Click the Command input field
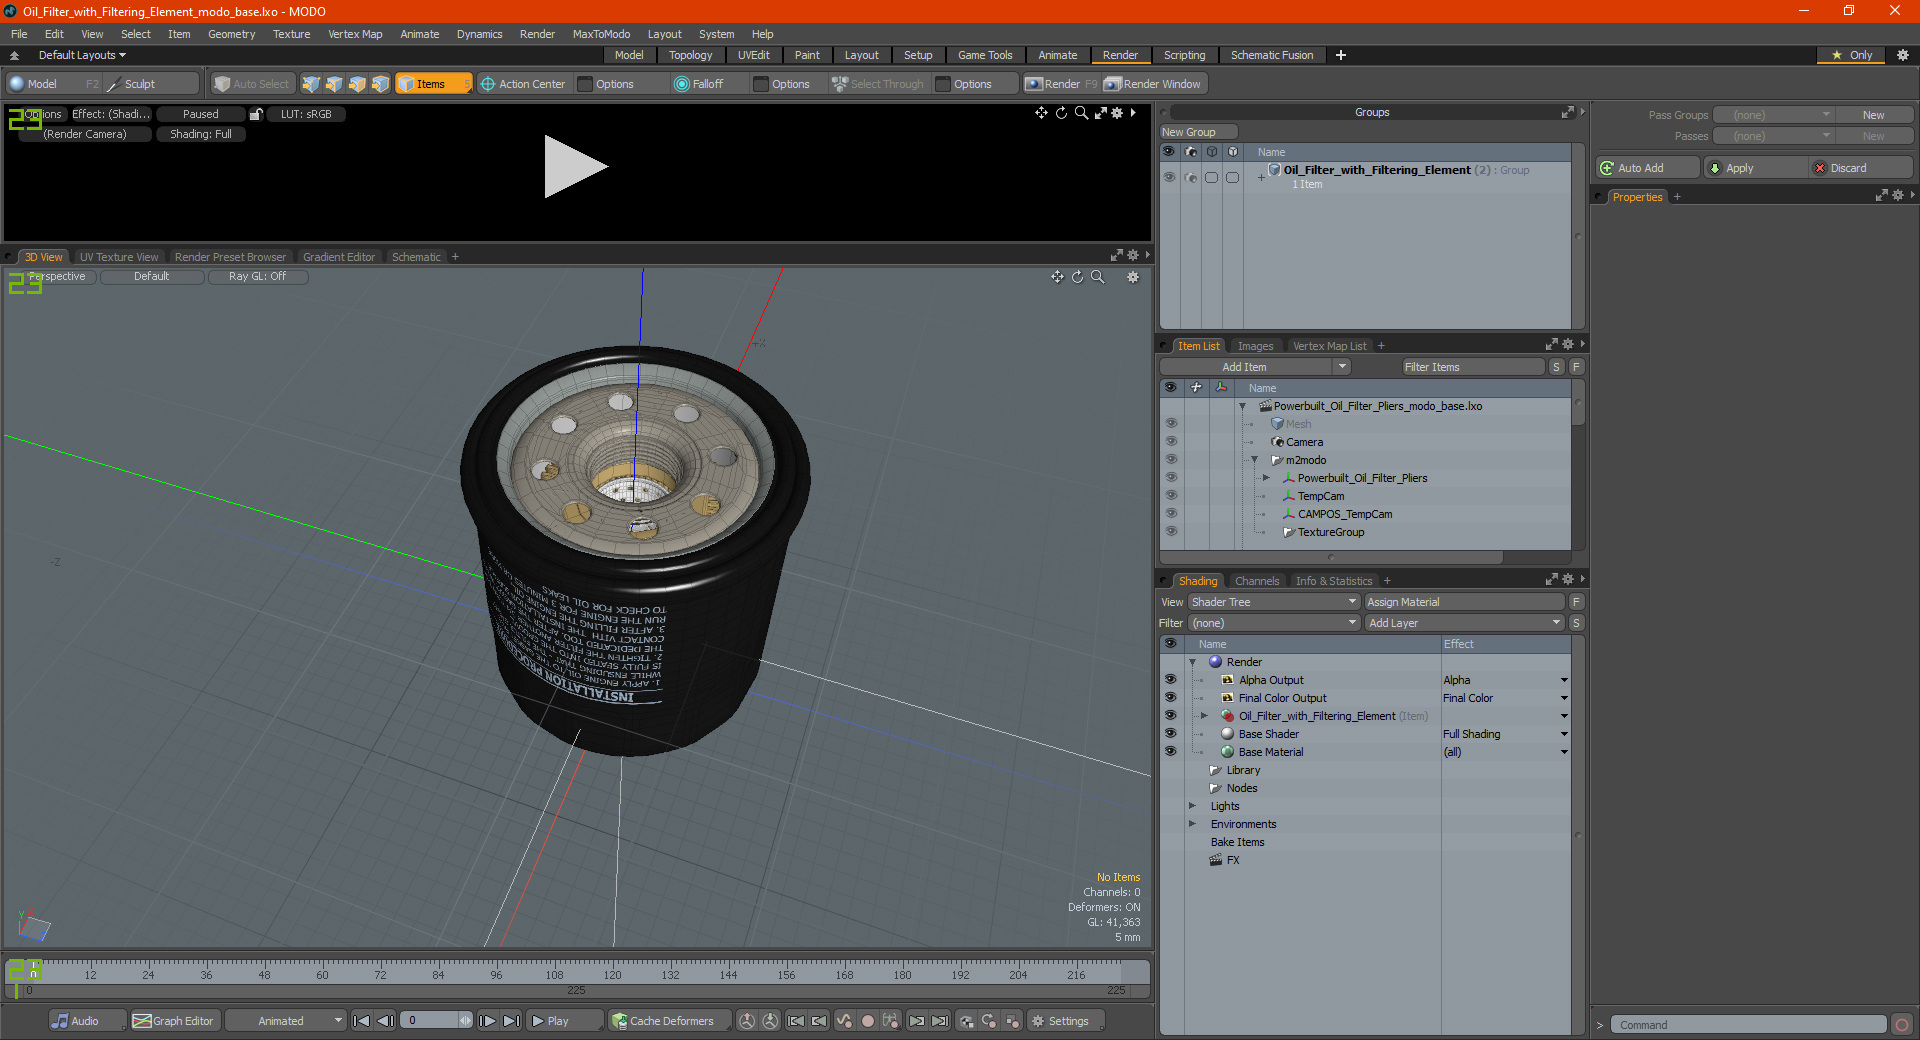The height and width of the screenshot is (1040, 1920). tap(1748, 1025)
